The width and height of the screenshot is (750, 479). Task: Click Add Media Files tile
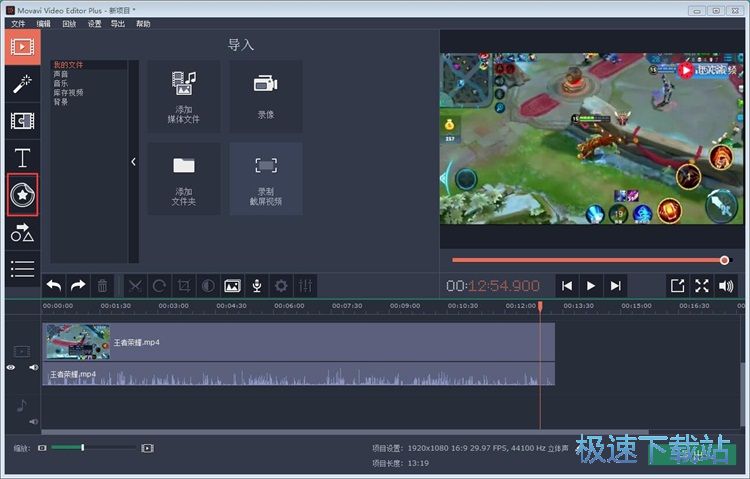(x=184, y=97)
